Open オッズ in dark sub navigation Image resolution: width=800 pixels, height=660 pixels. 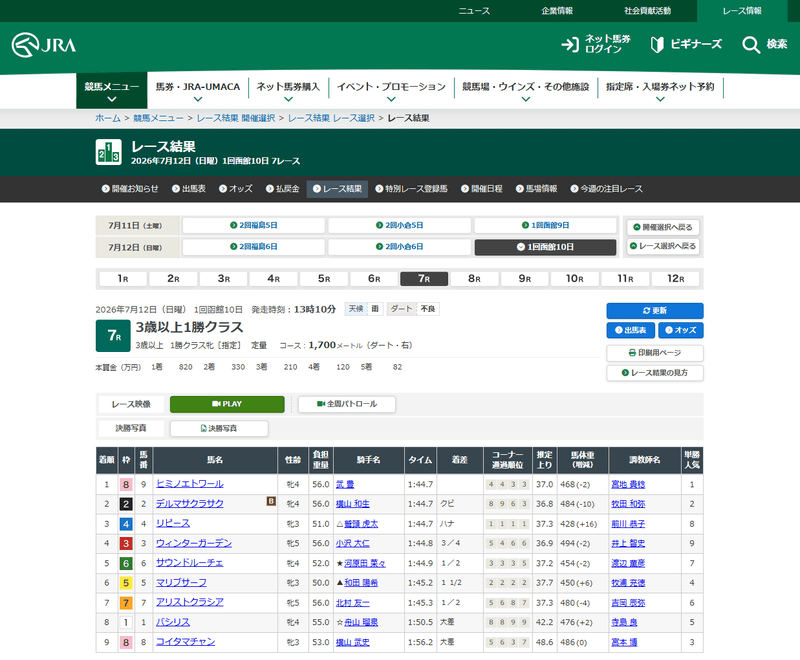click(x=236, y=189)
